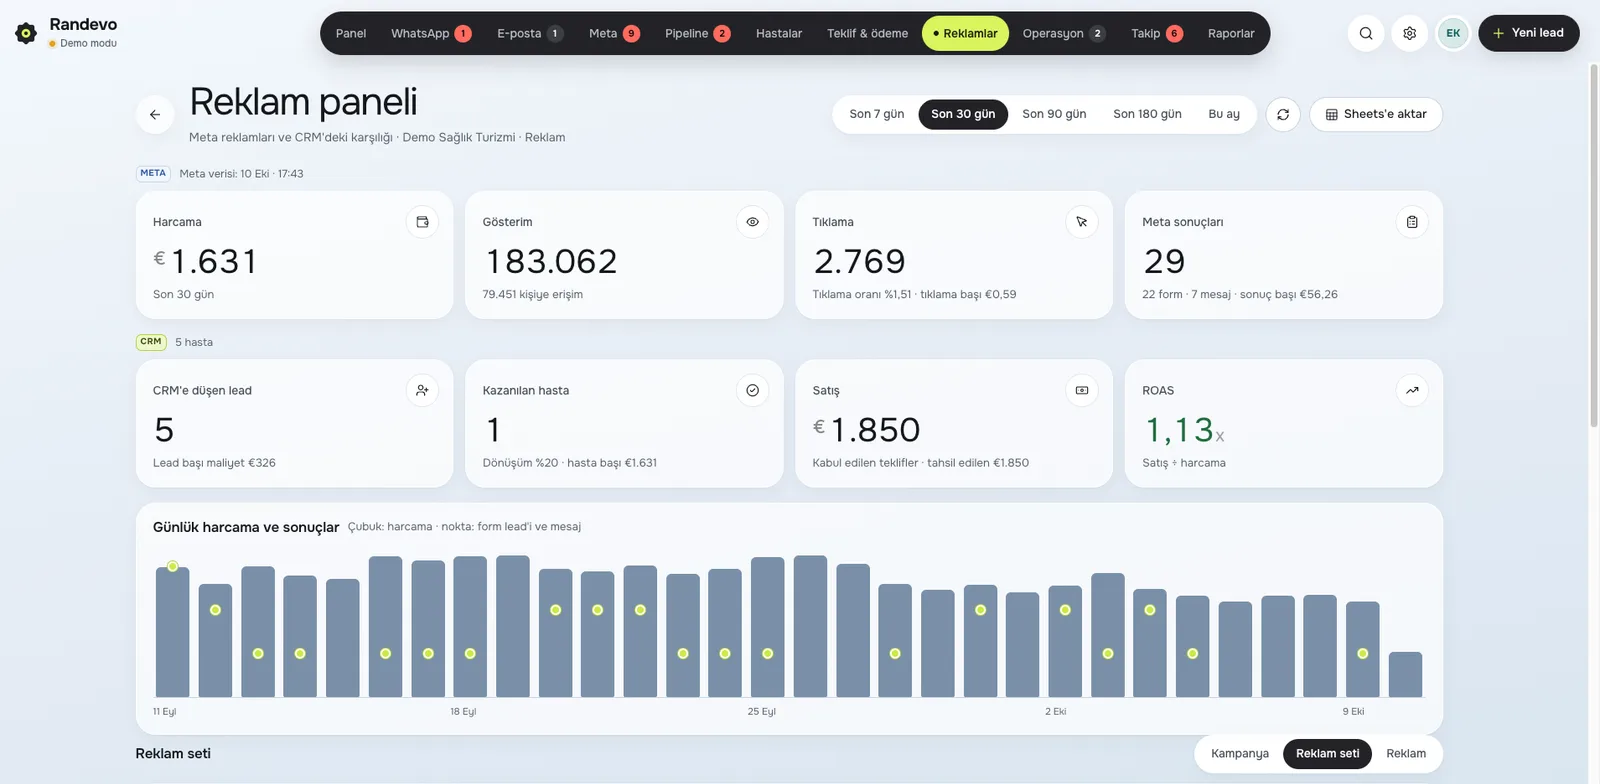This screenshot has height=784, width=1600.
Task: Open the Pipeline tab
Action: [698, 33]
